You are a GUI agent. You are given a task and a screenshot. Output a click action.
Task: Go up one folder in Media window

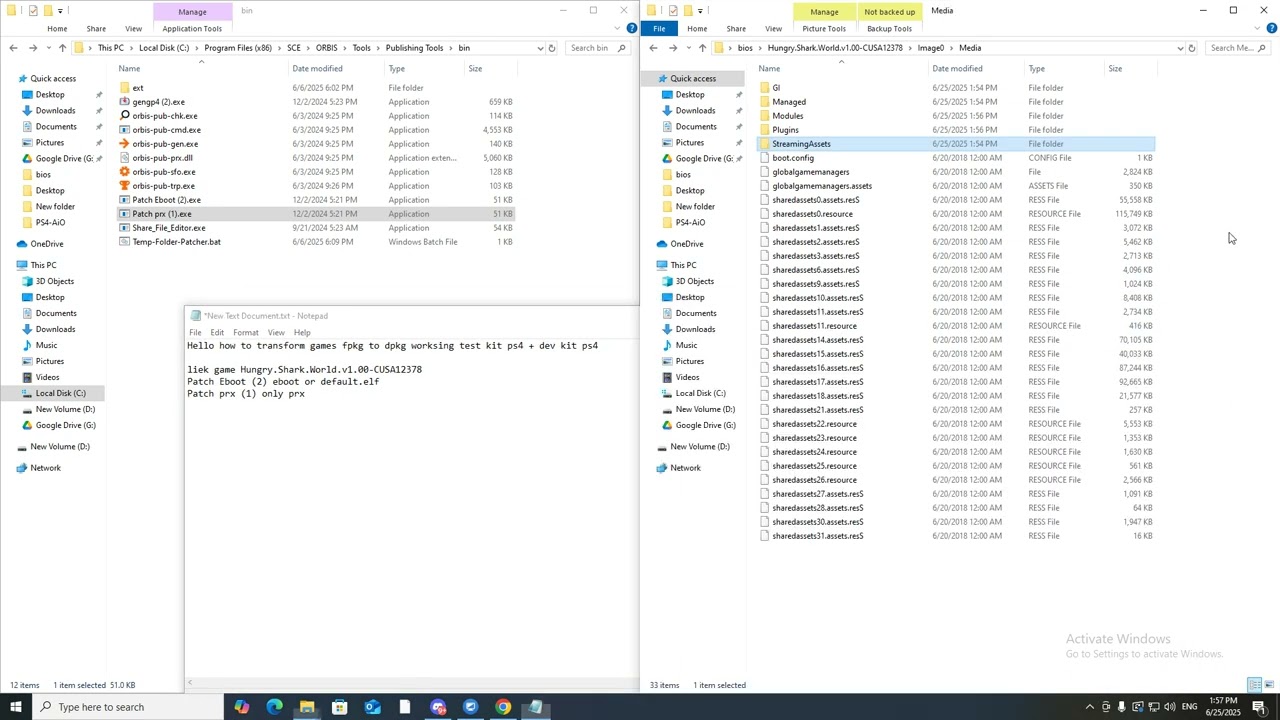(702, 48)
